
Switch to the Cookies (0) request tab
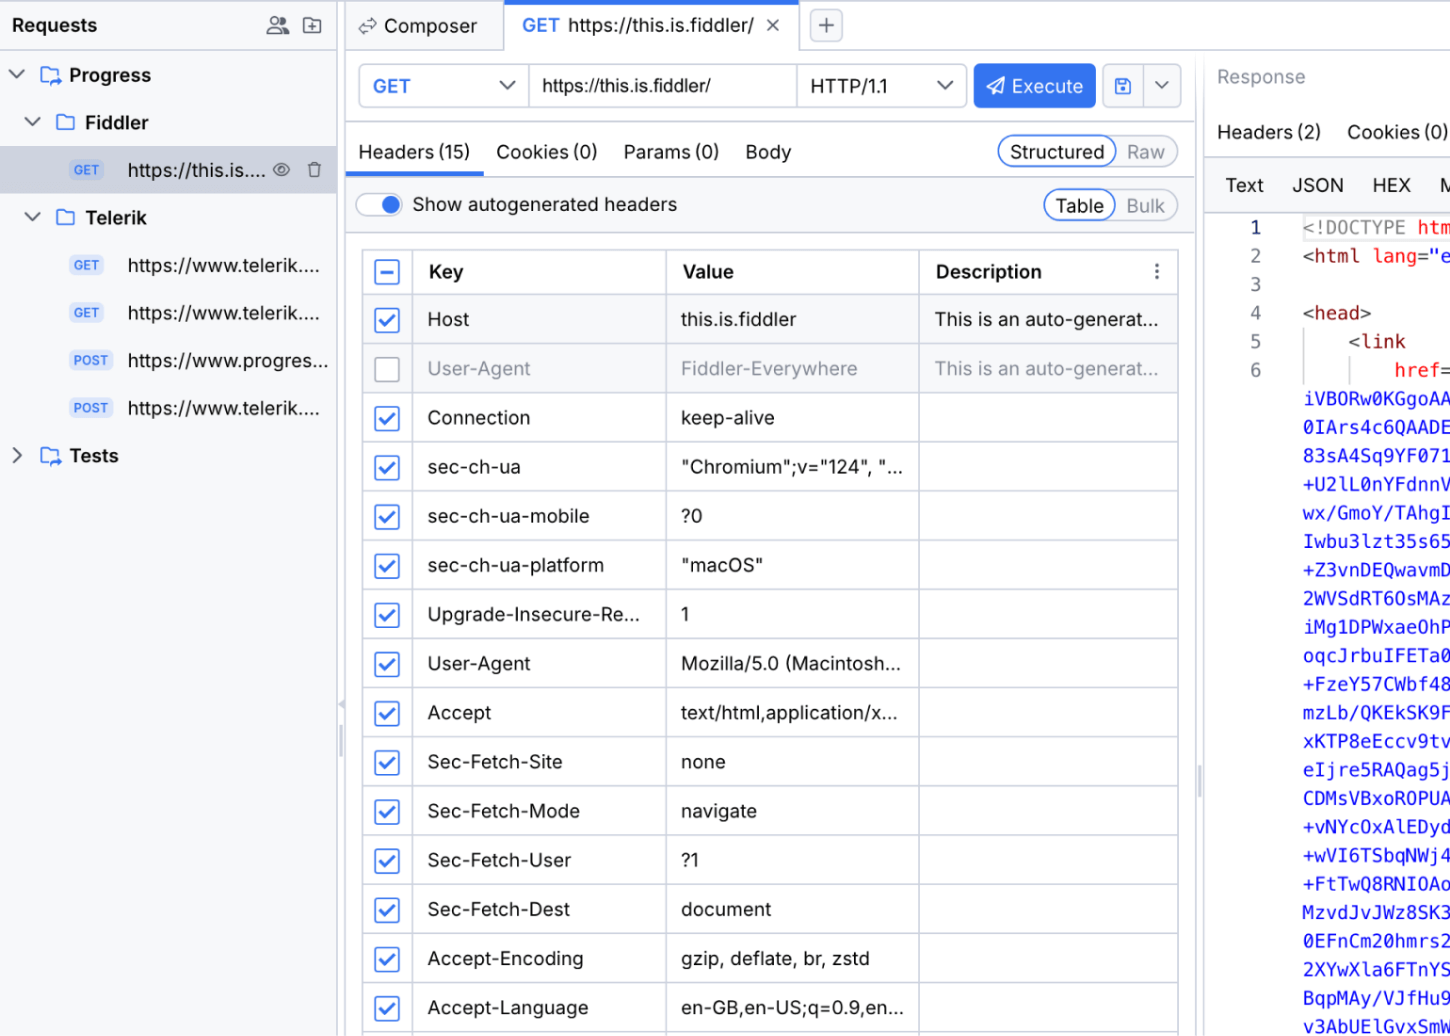coord(546,152)
